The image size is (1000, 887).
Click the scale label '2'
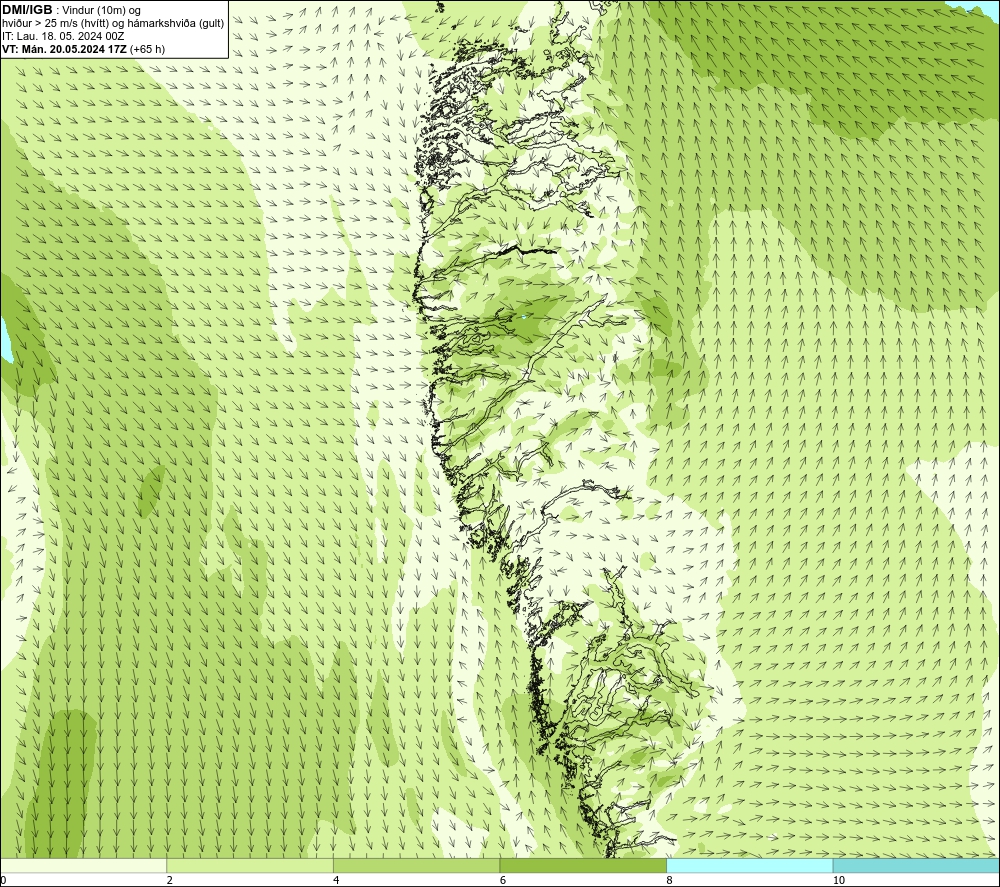coord(170,880)
